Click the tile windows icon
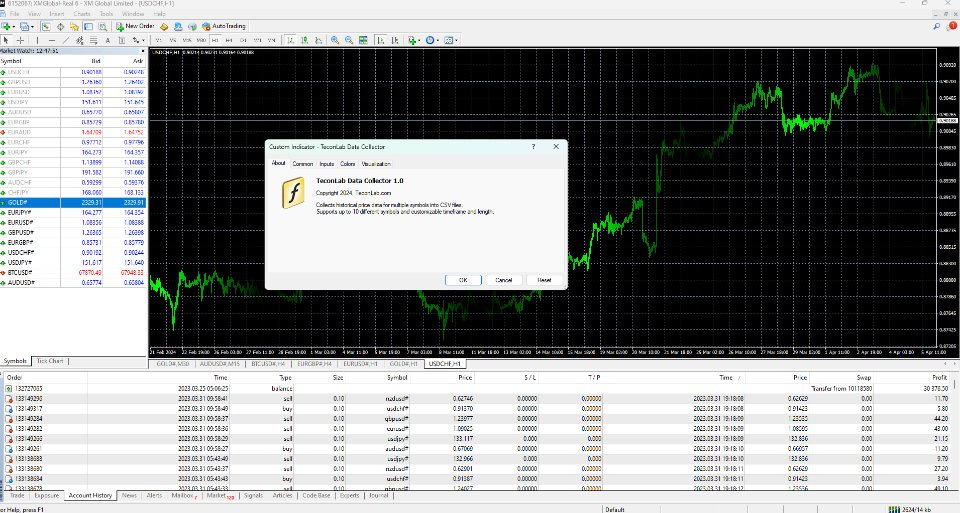Screen dimensions: 960x513 click(x=363, y=40)
